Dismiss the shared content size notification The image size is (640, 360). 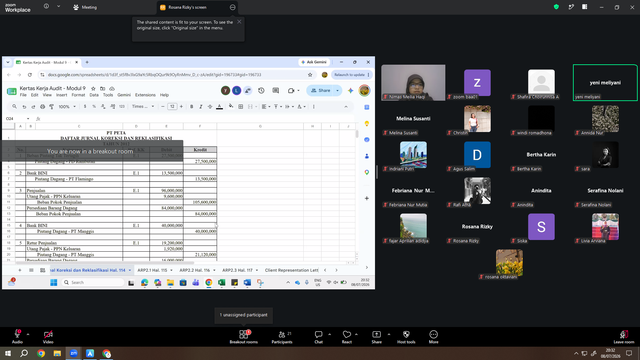point(239,22)
